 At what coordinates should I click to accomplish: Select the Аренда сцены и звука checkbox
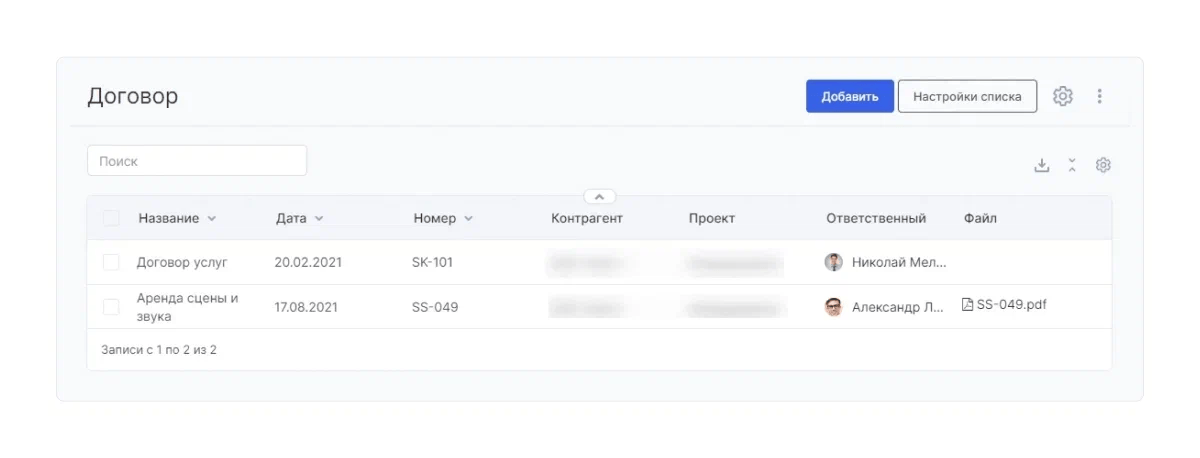point(111,307)
